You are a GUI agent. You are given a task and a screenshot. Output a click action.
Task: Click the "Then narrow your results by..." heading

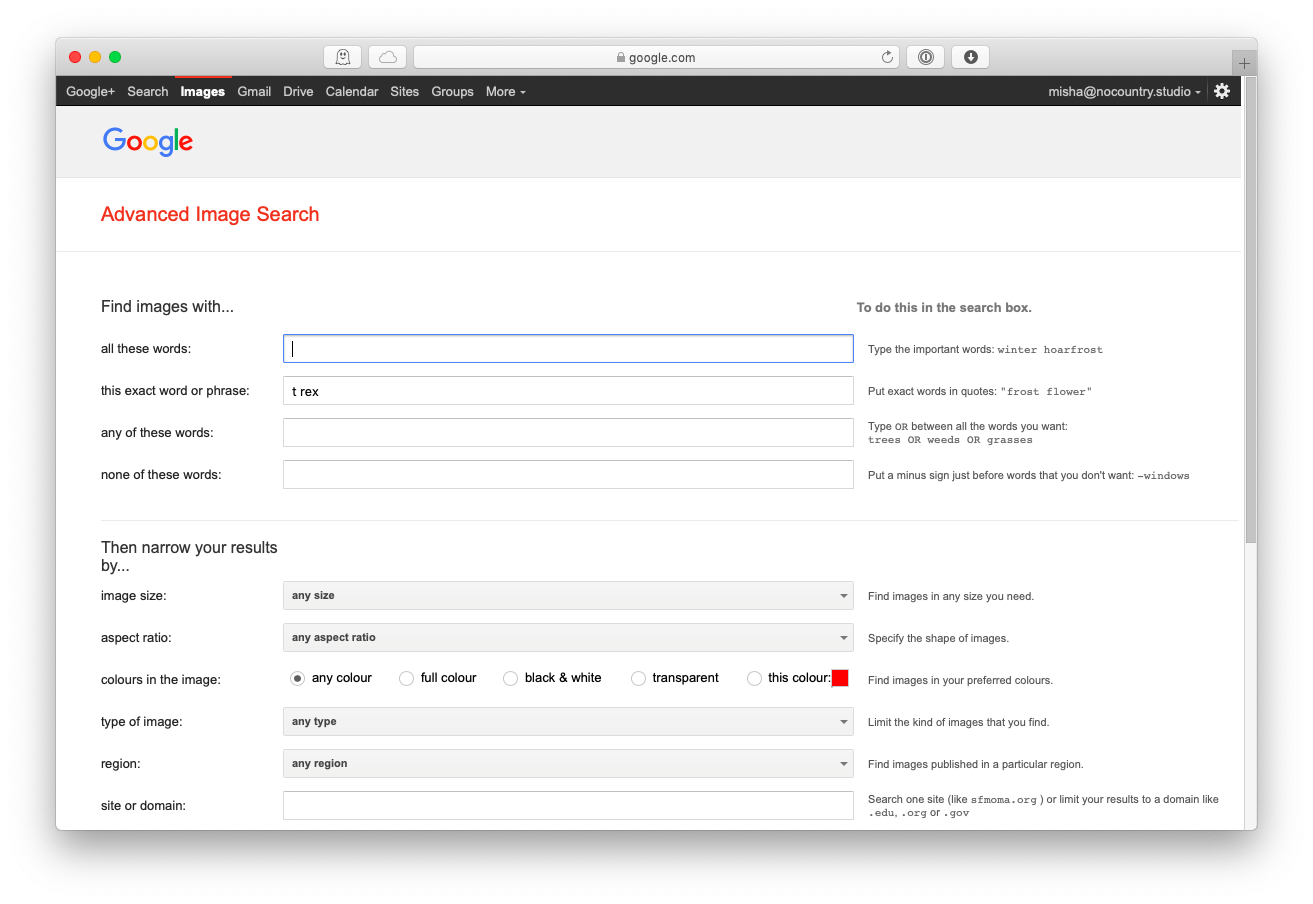189,557
